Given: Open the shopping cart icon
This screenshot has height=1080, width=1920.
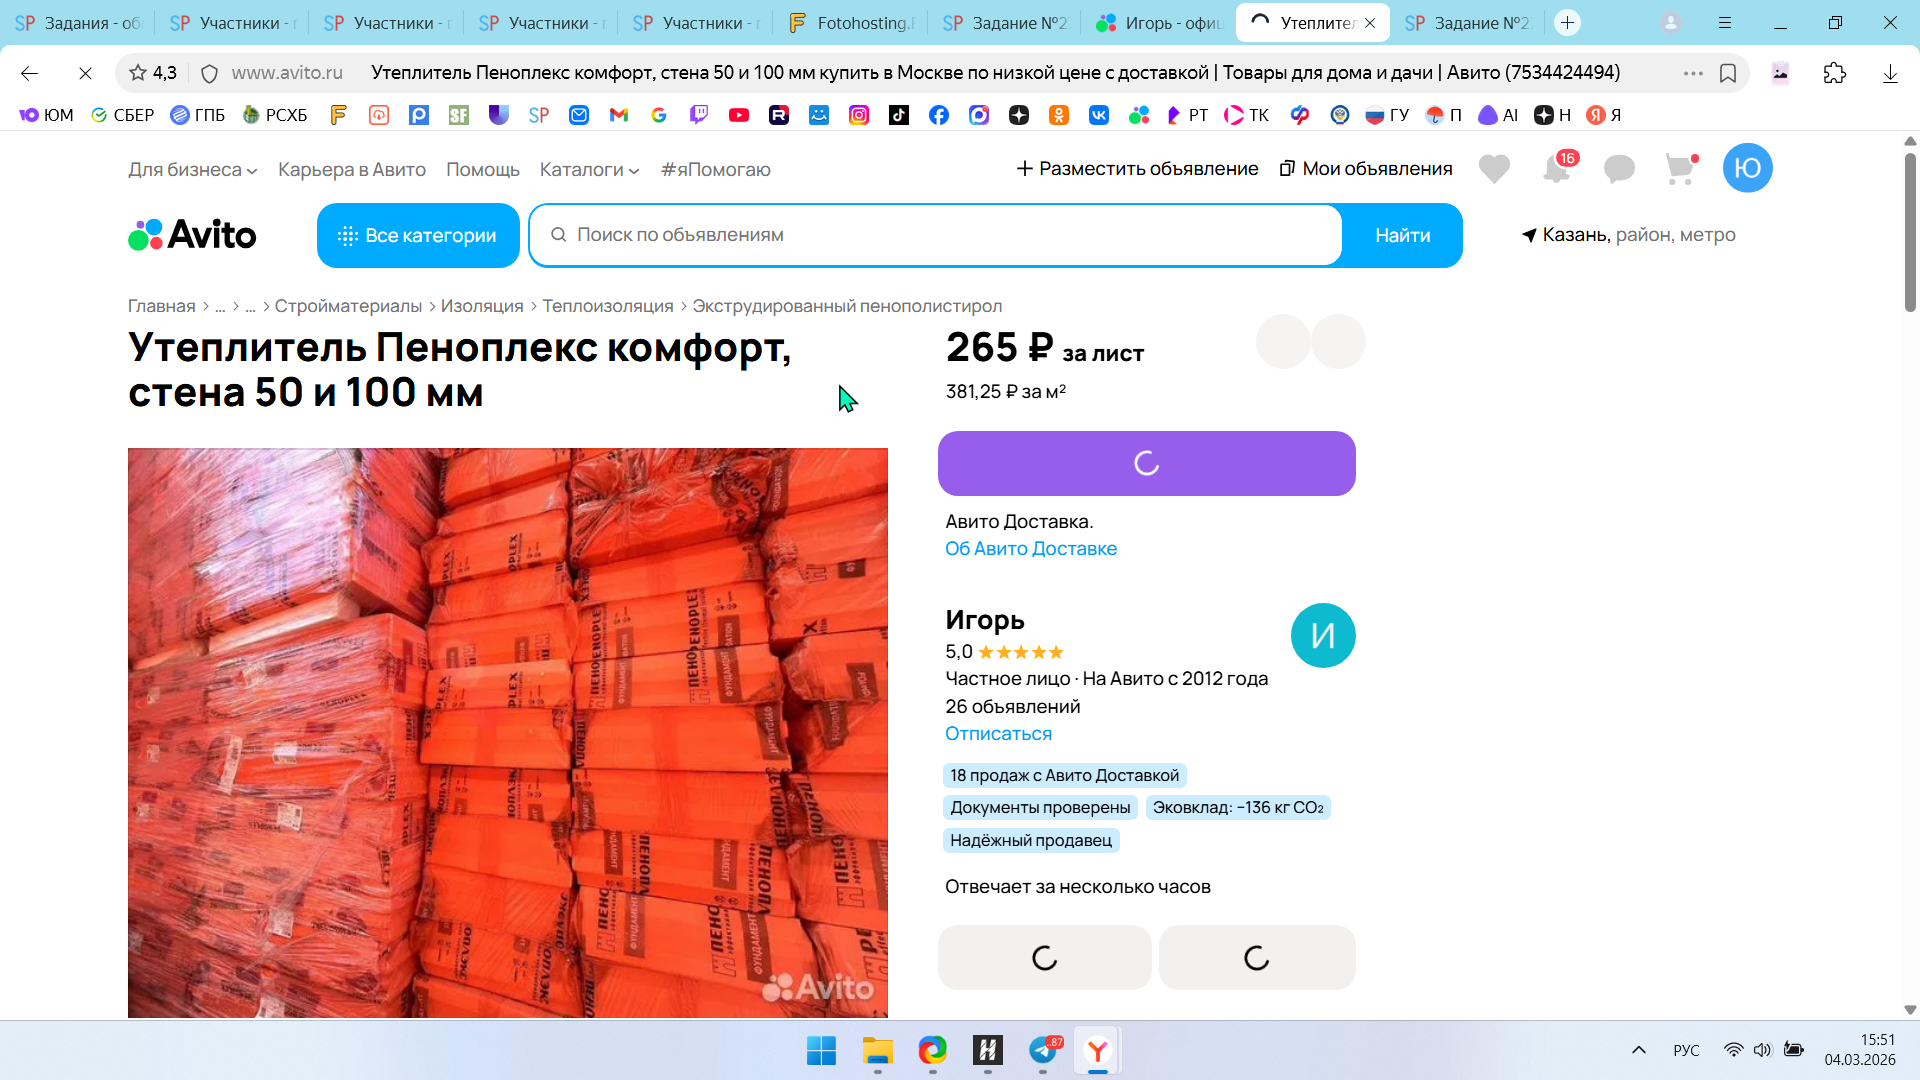Looking at the screenshot, I should 1680,169.
